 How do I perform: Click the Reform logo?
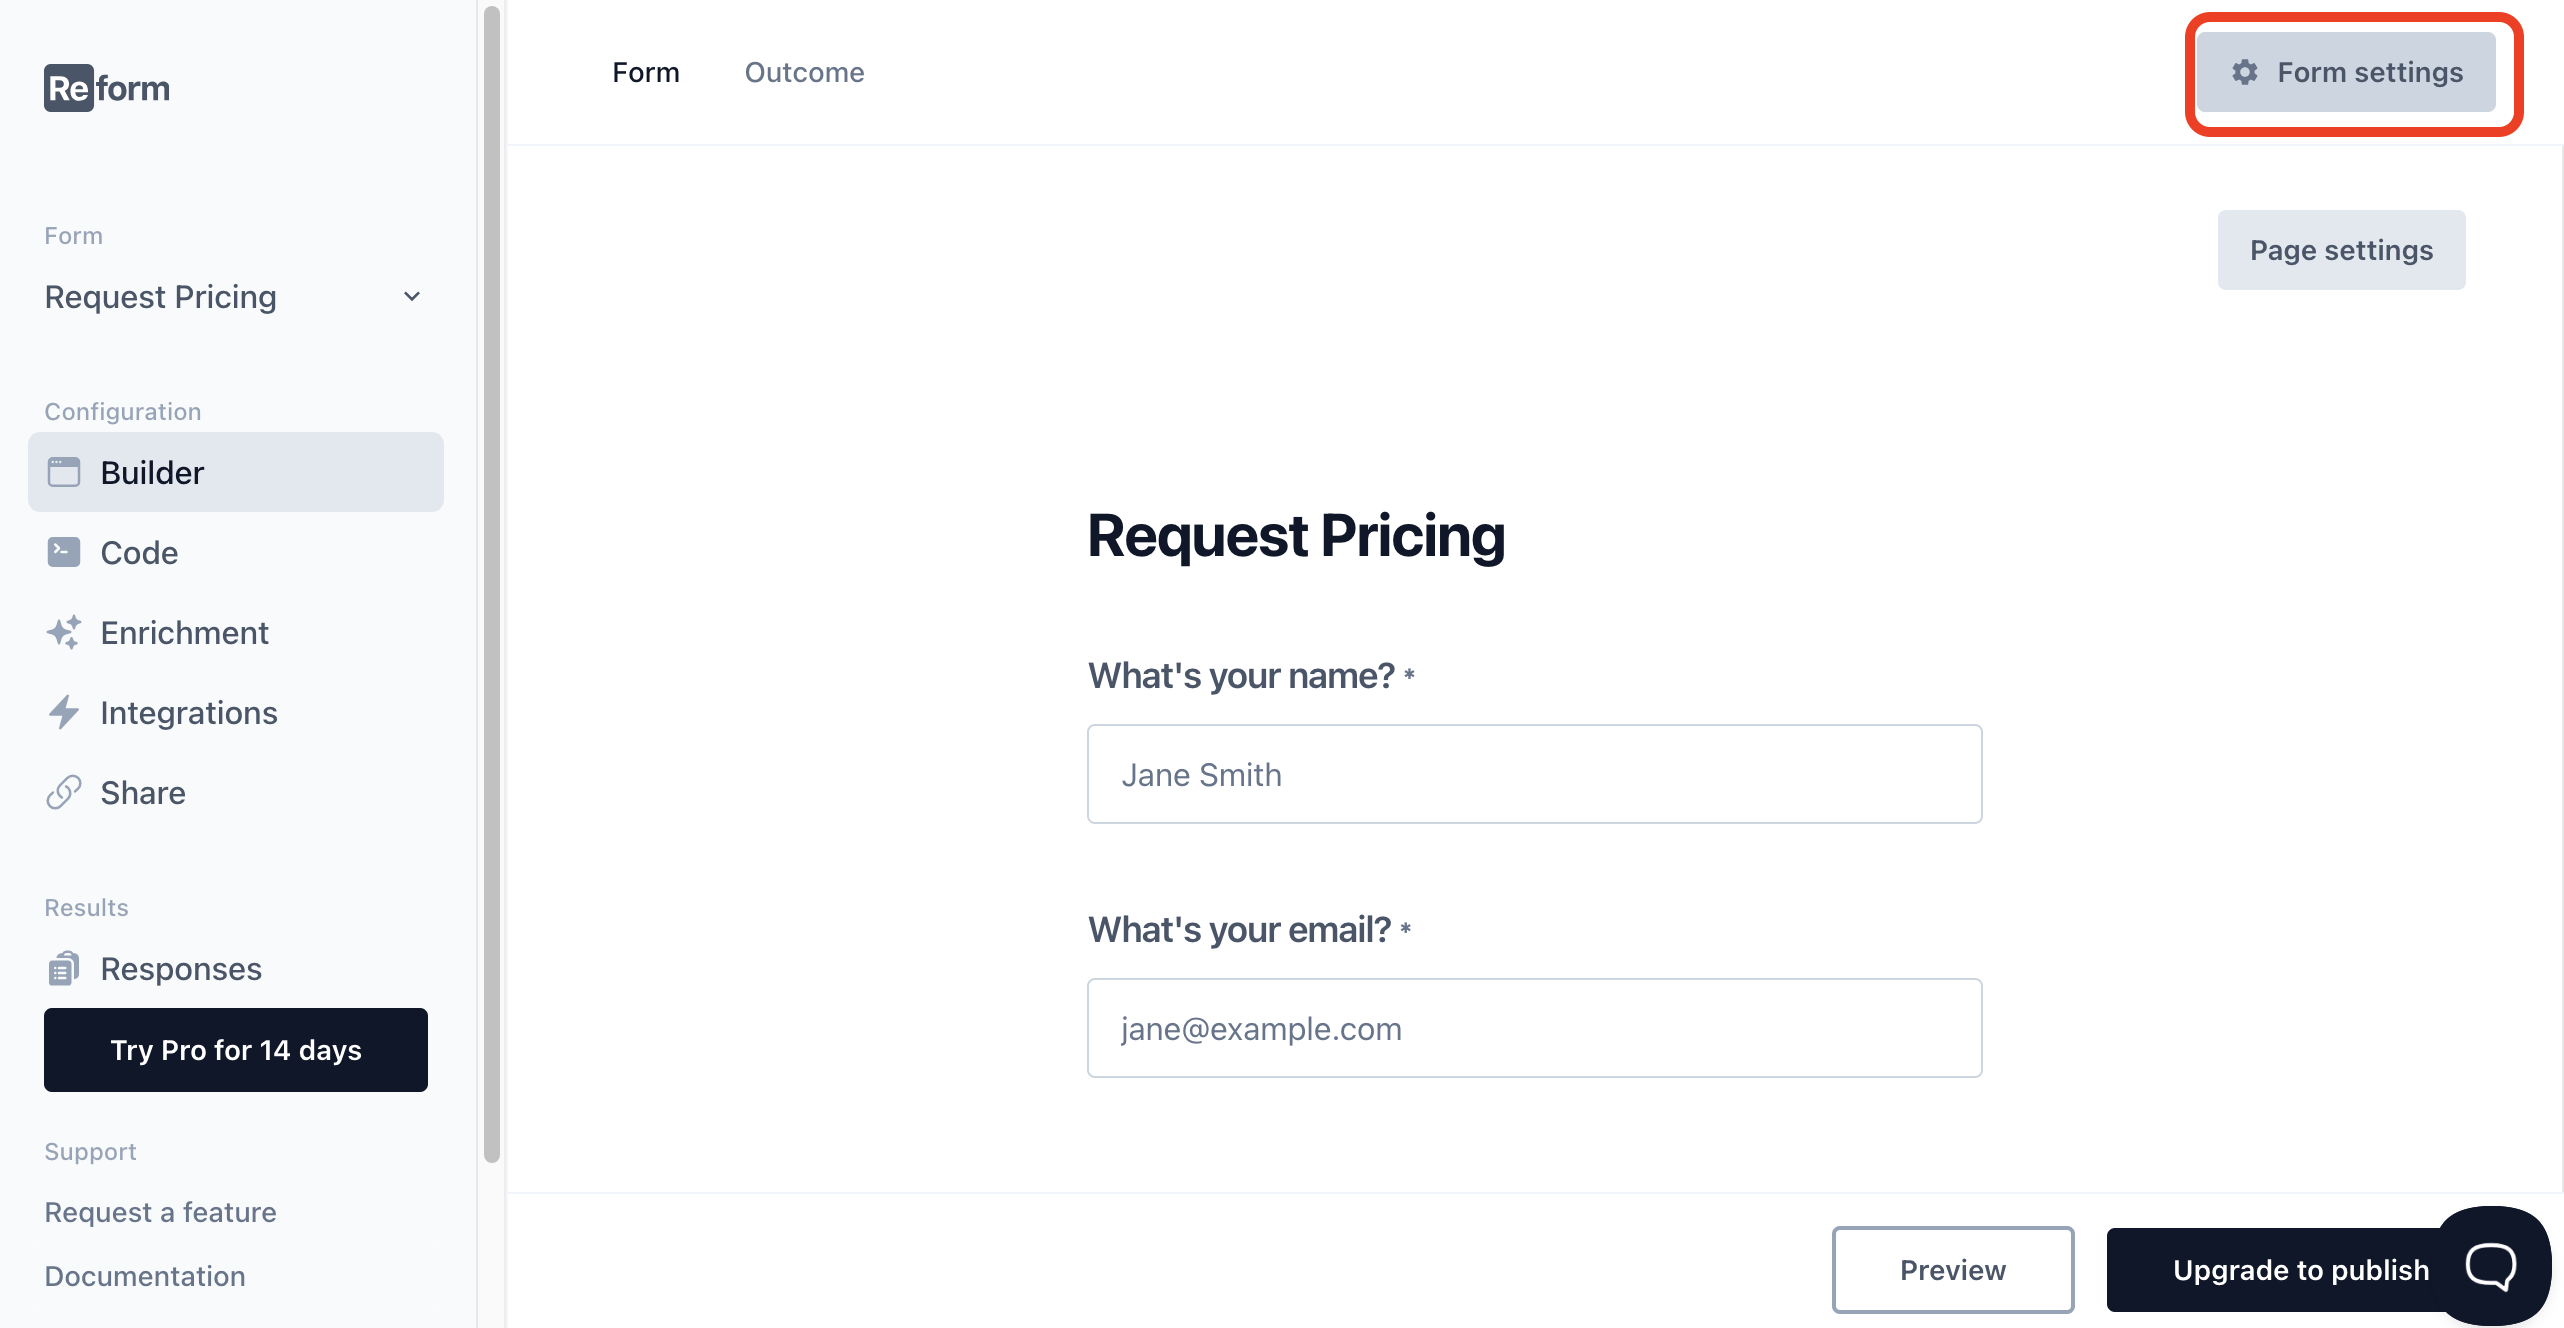(107, 88)
